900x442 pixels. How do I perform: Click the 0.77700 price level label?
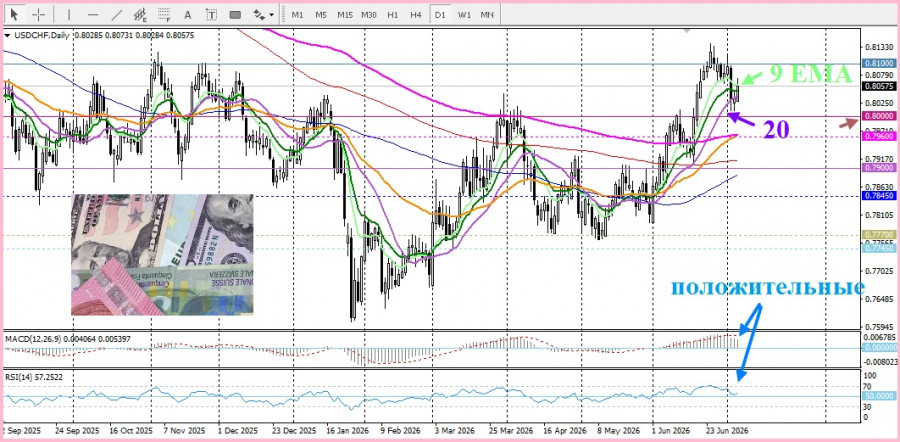tap(879, 235)
